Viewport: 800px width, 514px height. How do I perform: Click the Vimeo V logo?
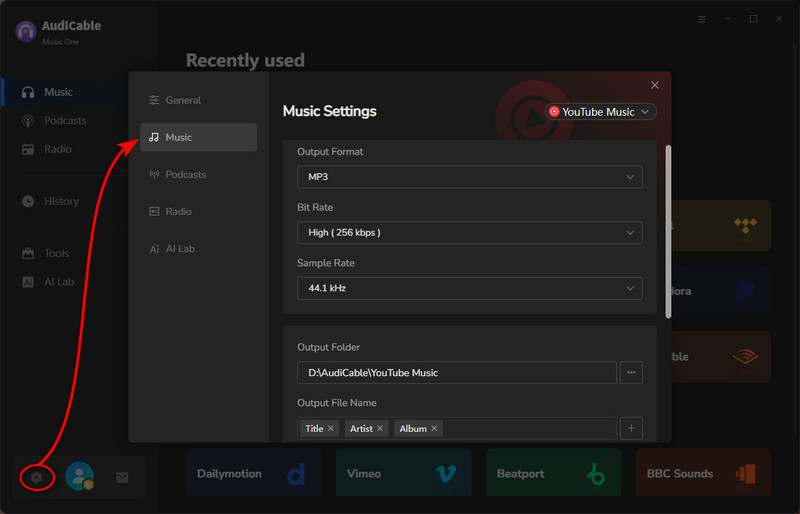coord(445,474)
